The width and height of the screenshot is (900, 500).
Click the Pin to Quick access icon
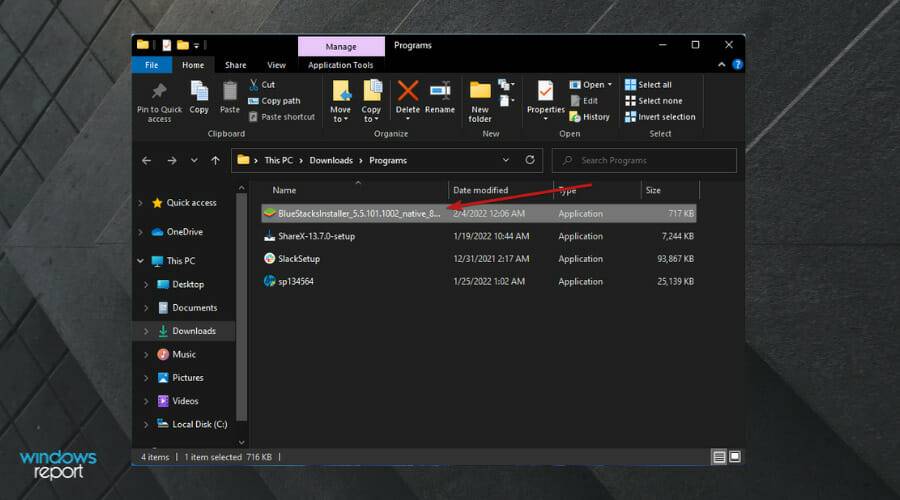159,92
